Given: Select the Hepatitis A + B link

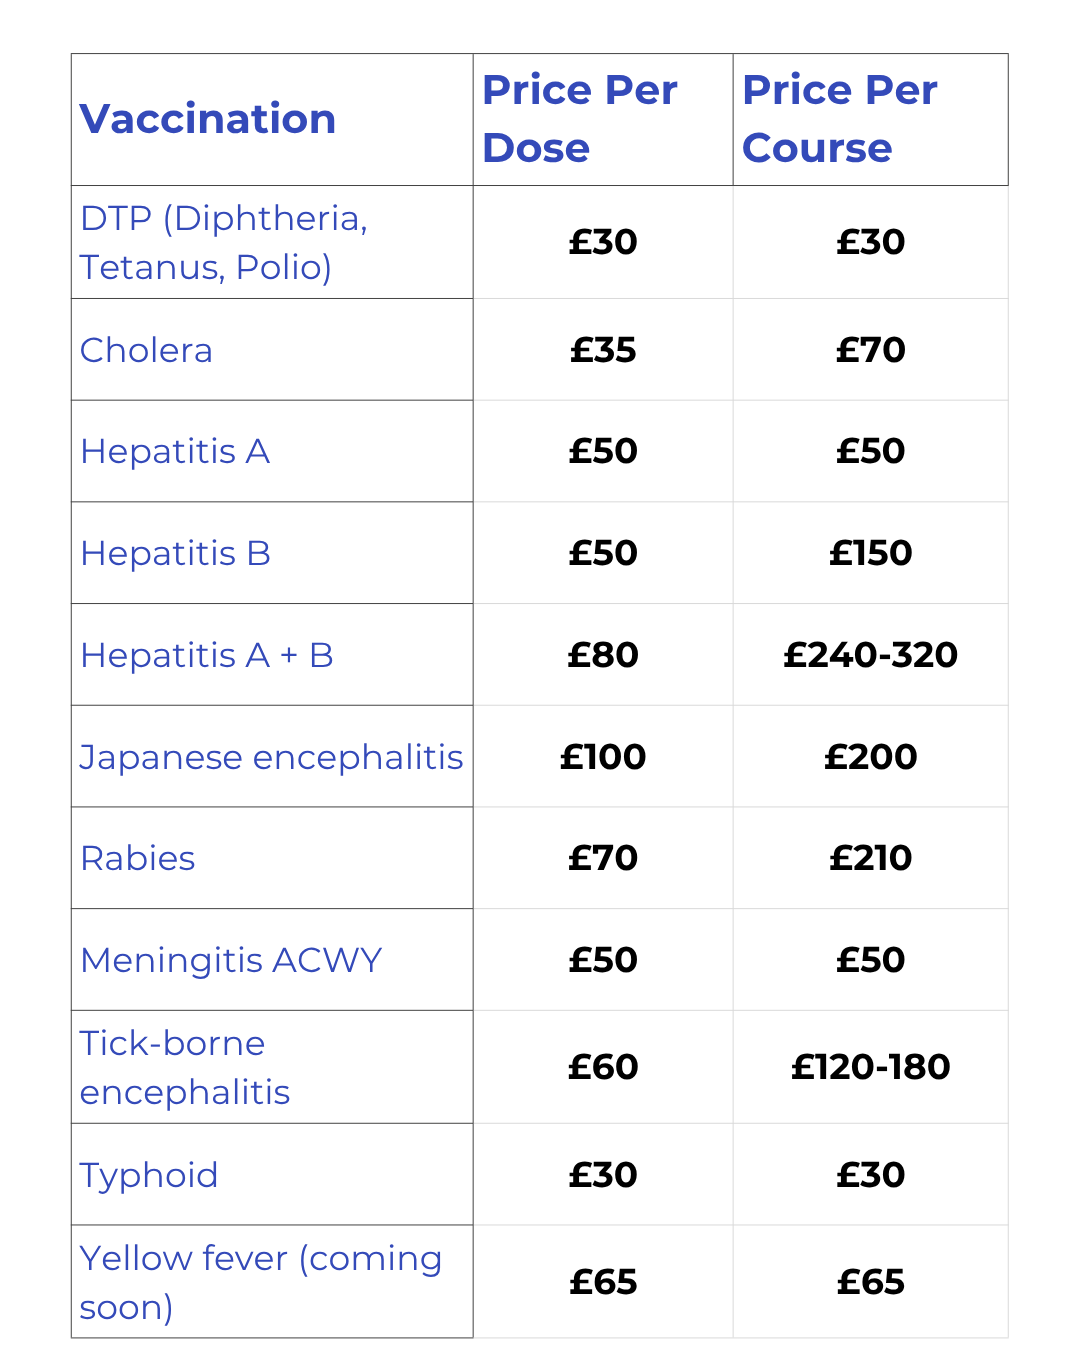Looking at the screenshot, I should (x=206, y=655).
